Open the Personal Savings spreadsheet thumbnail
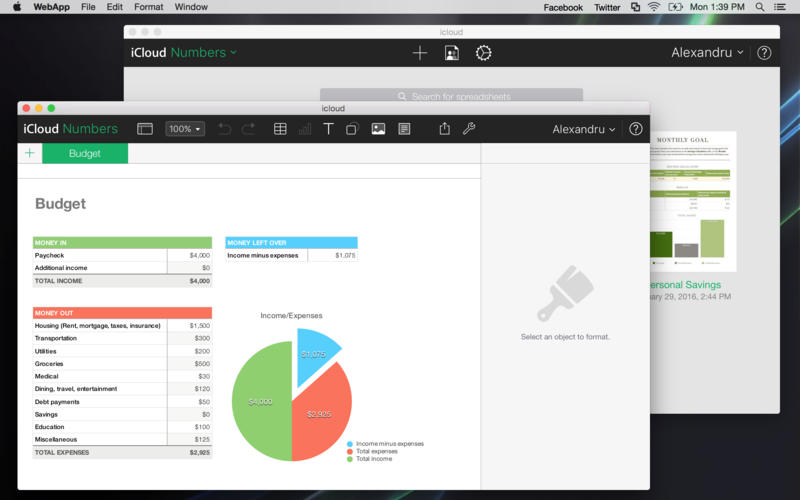This screenshot has width=800, height=500. (x=693, y=202)
